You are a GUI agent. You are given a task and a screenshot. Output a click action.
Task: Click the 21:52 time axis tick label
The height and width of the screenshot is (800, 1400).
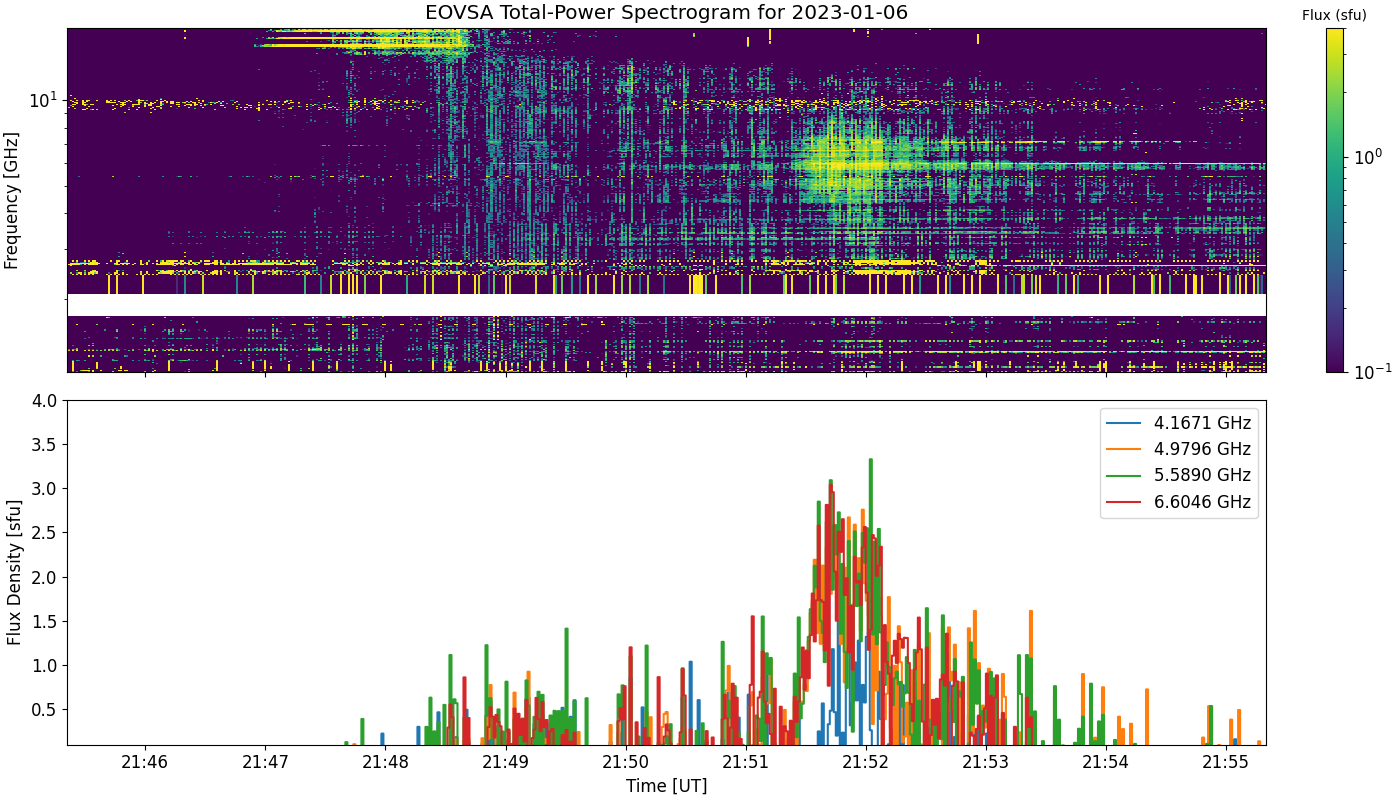click(x=866, y=762)
